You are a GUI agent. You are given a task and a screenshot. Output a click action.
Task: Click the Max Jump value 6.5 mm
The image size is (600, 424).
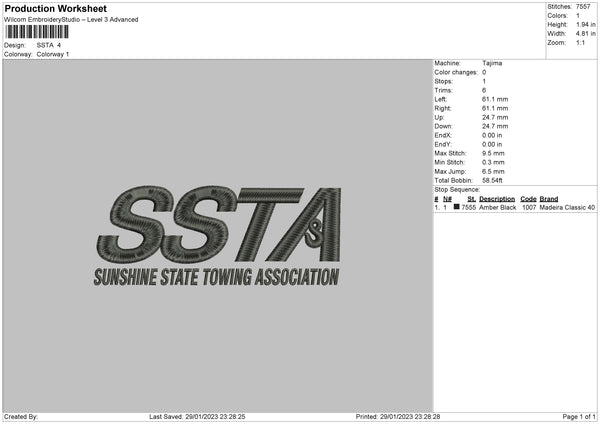pos(493,171)
